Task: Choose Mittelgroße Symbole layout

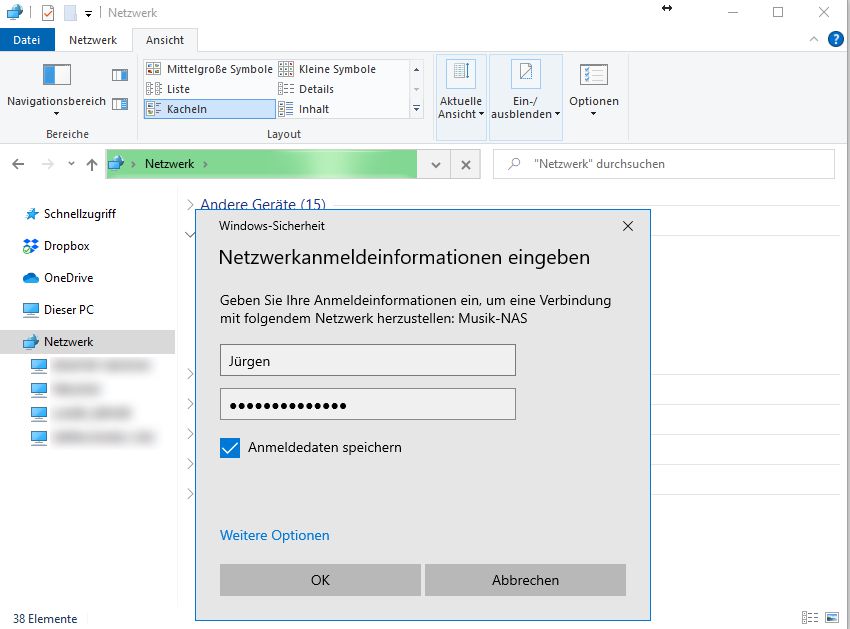Action: (x=209, y=69)
